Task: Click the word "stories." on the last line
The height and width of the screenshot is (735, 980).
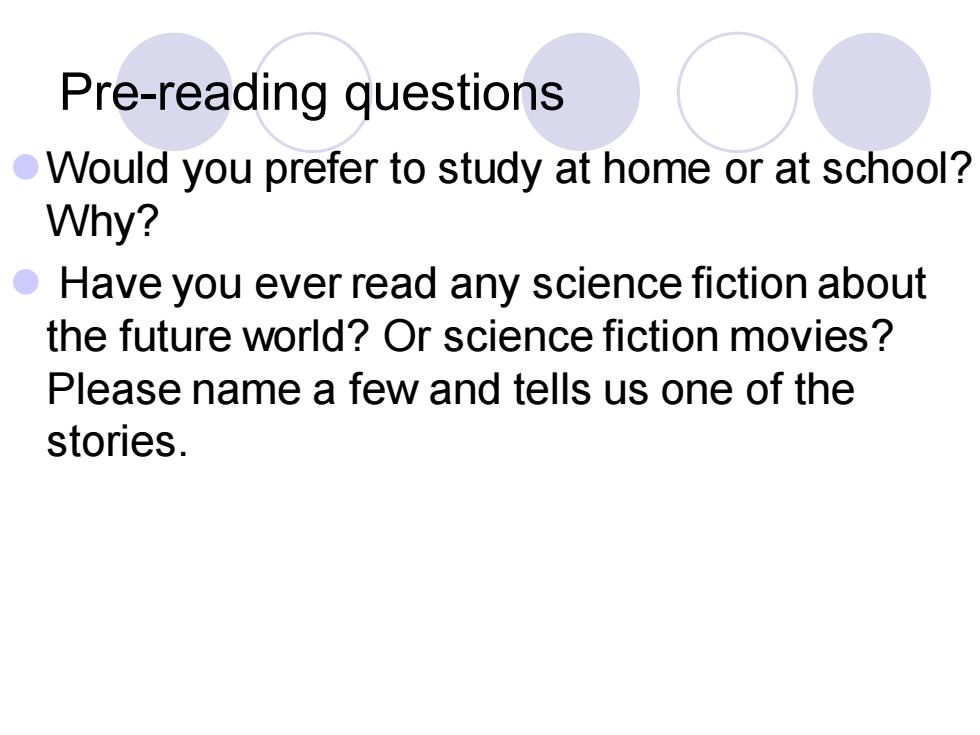Action: [117, 442]
